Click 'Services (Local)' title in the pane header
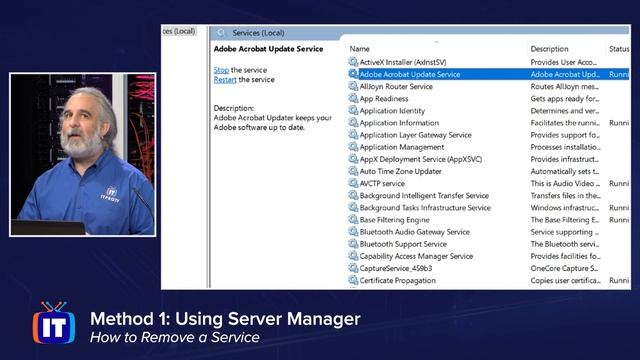Image resolution: width=640 pixels, height=360 pixels. coord(258,33)
